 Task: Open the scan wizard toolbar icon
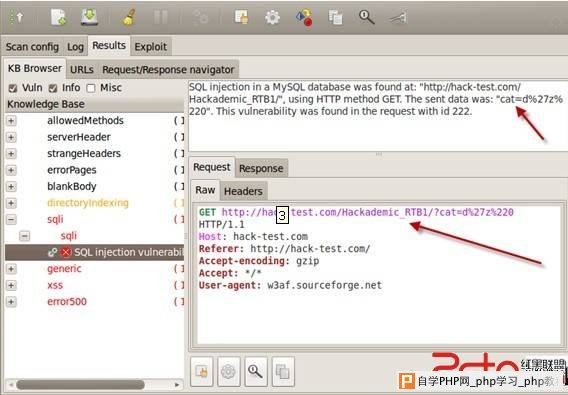tap(16, 17)
